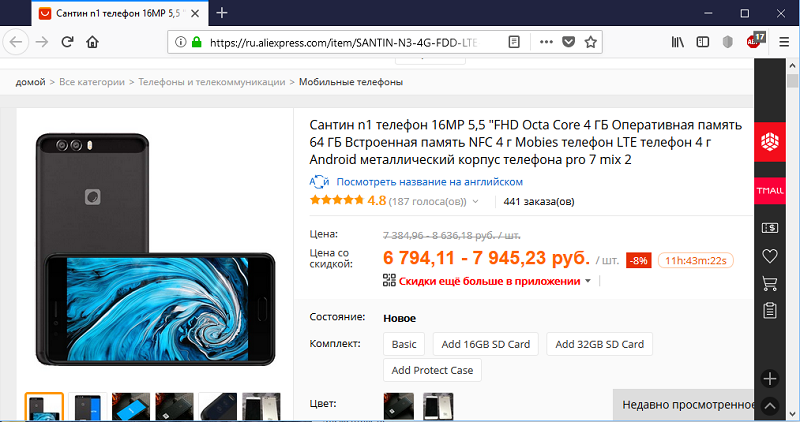Open the Tmall sidebar button
800x422 pixels.
pos(769,190)
